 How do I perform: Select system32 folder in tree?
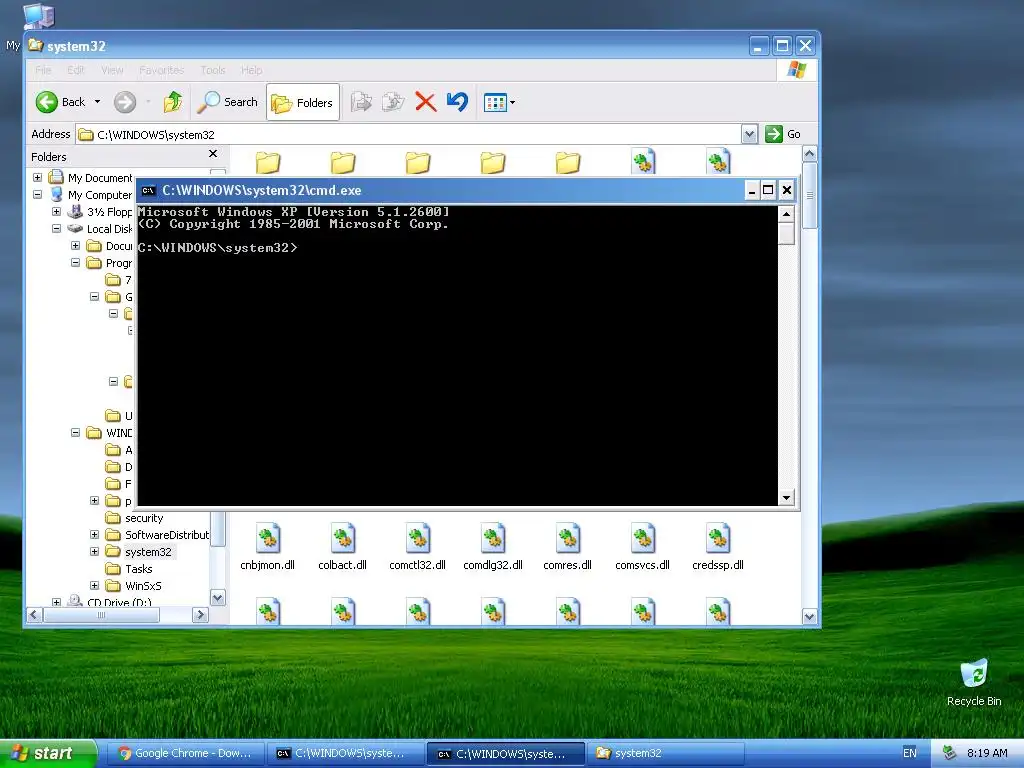pyautogui.click(x=148, y=552)
